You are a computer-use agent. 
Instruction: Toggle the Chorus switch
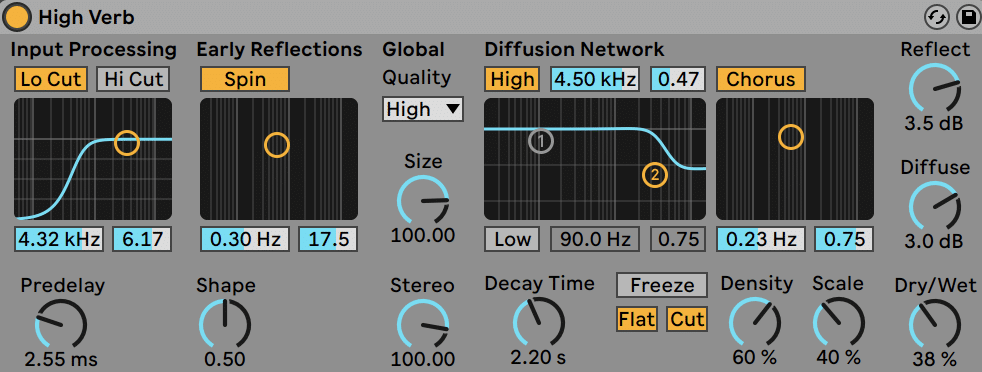[x=760, y=80]
